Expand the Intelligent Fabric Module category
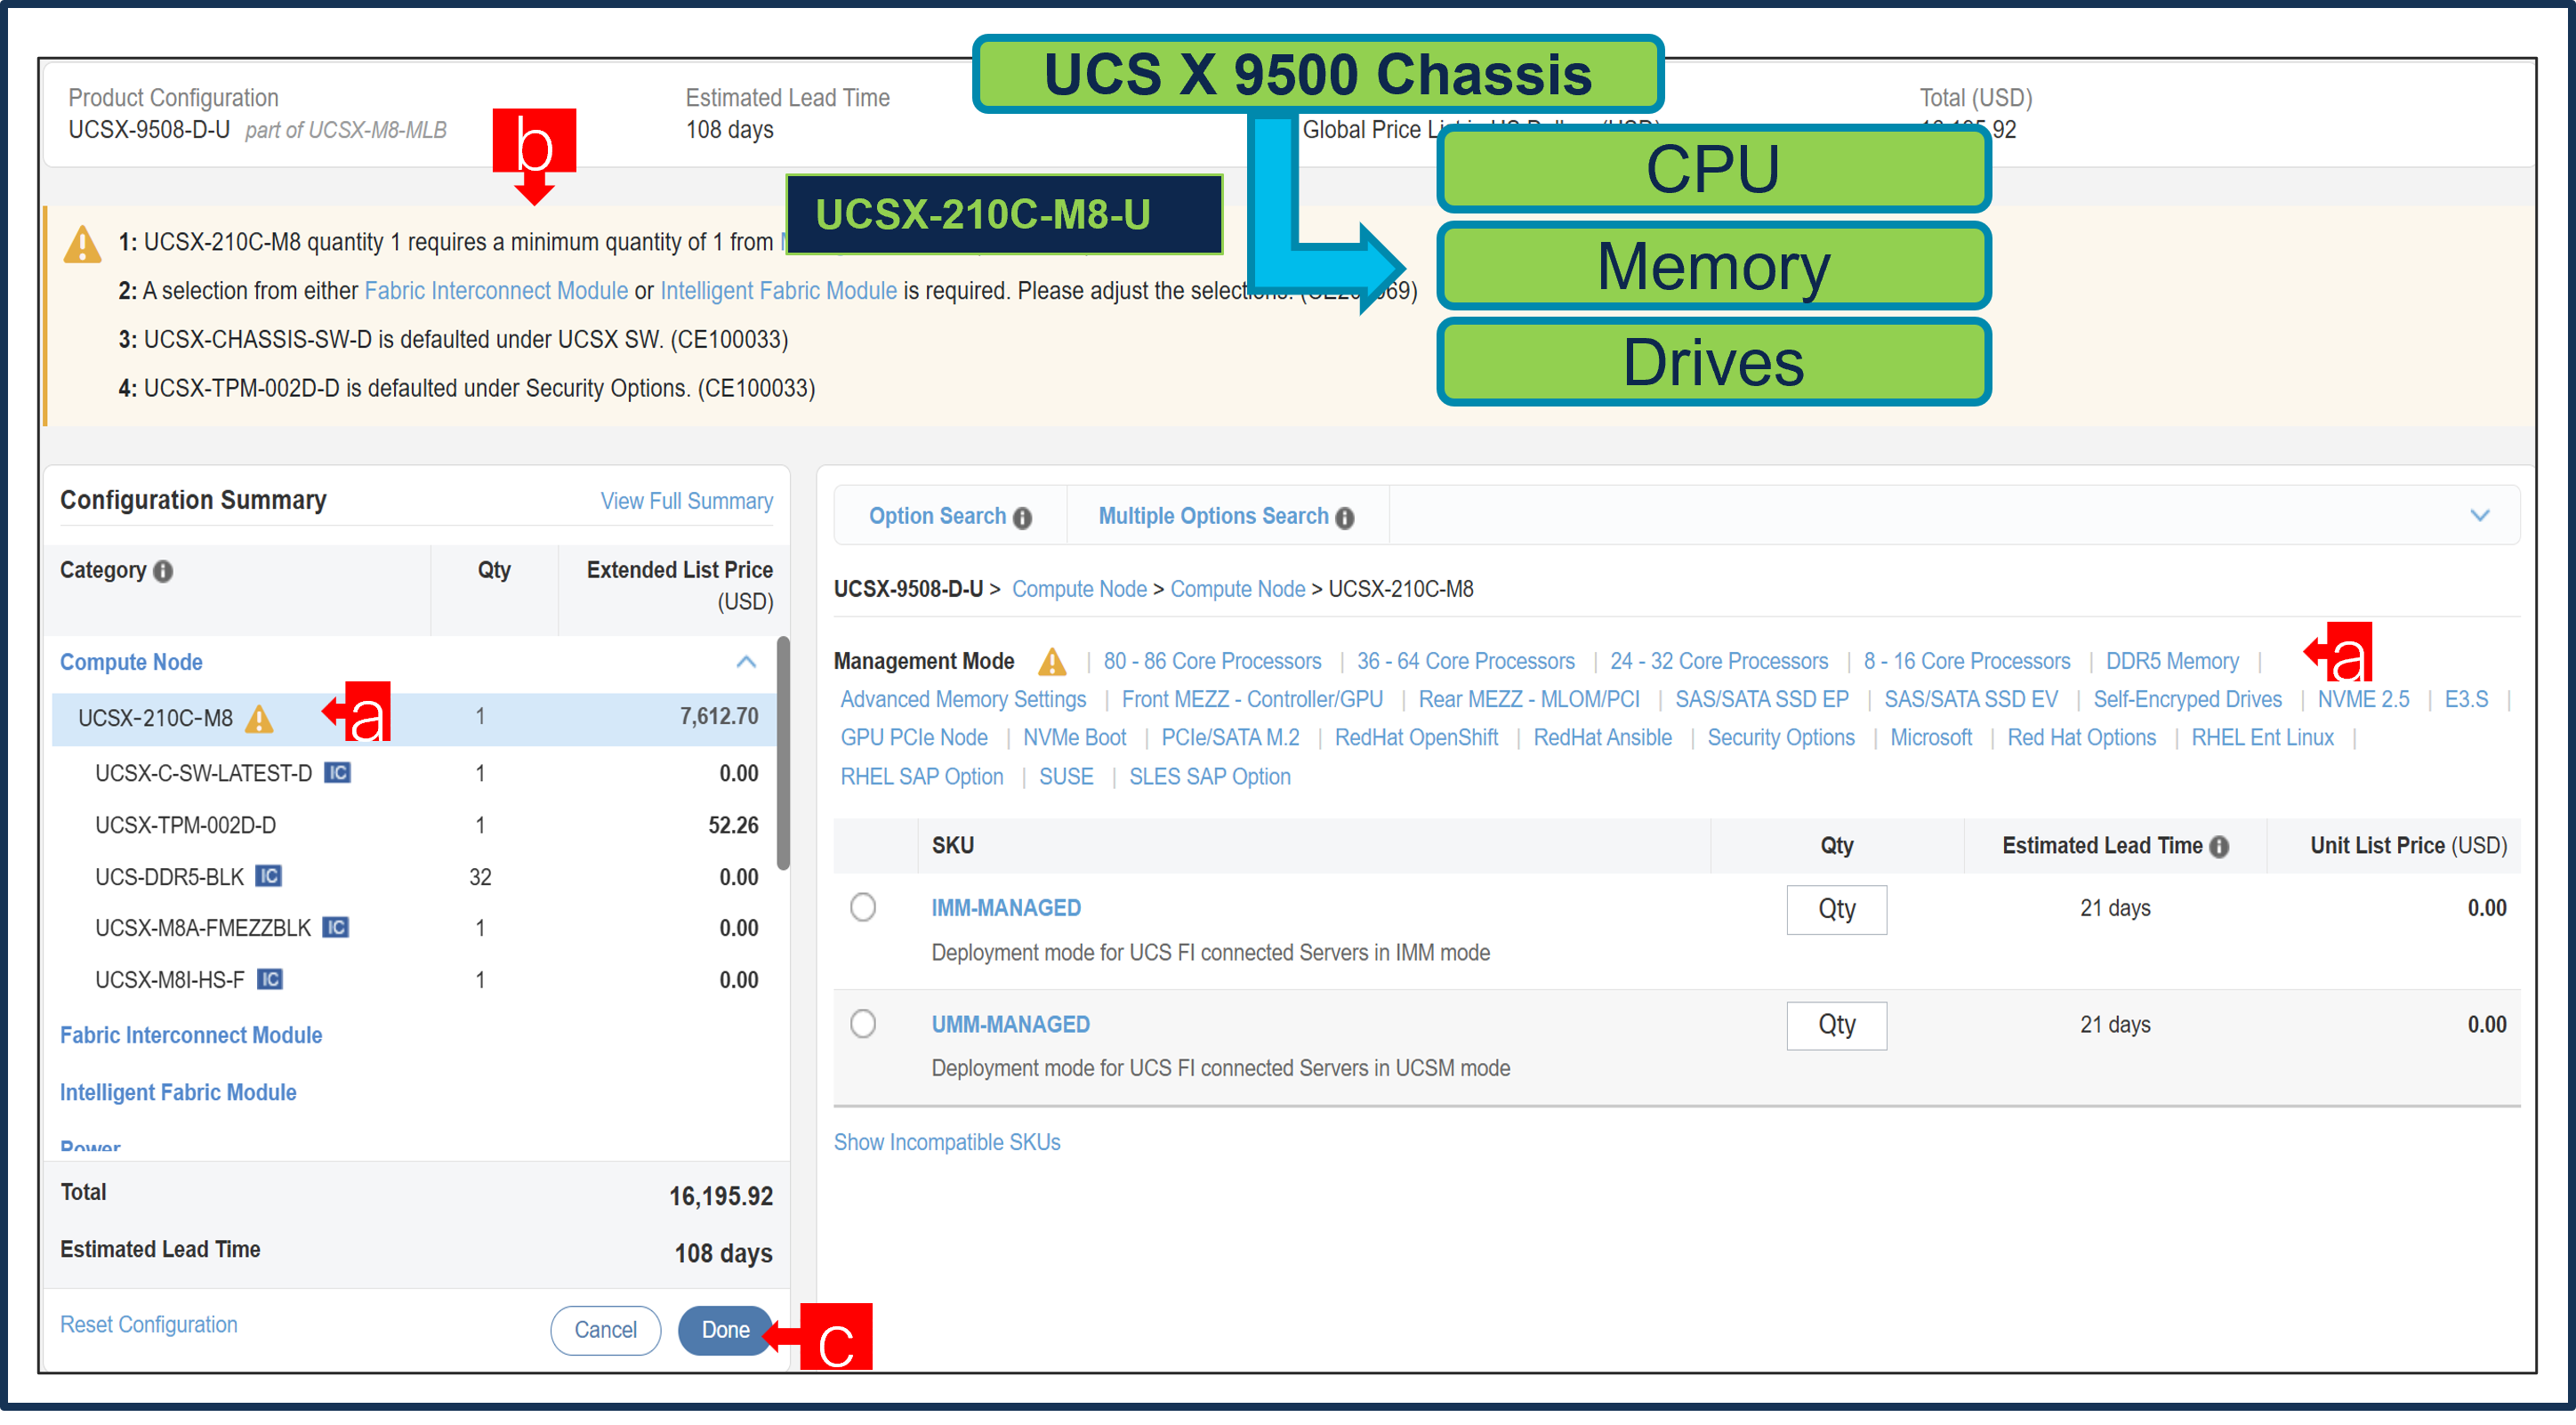This screenshot has width=2576, height=1425. coord(178,1093)
